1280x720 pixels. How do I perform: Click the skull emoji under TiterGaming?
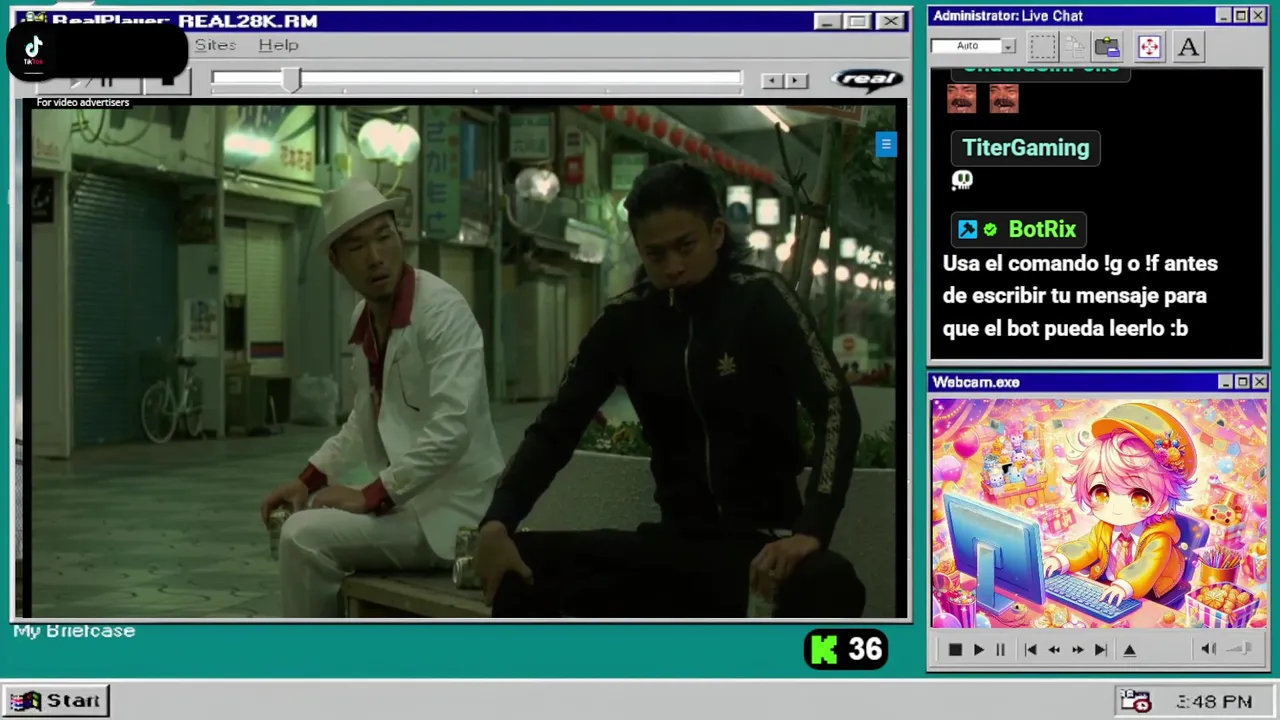[x=962, y=180]
